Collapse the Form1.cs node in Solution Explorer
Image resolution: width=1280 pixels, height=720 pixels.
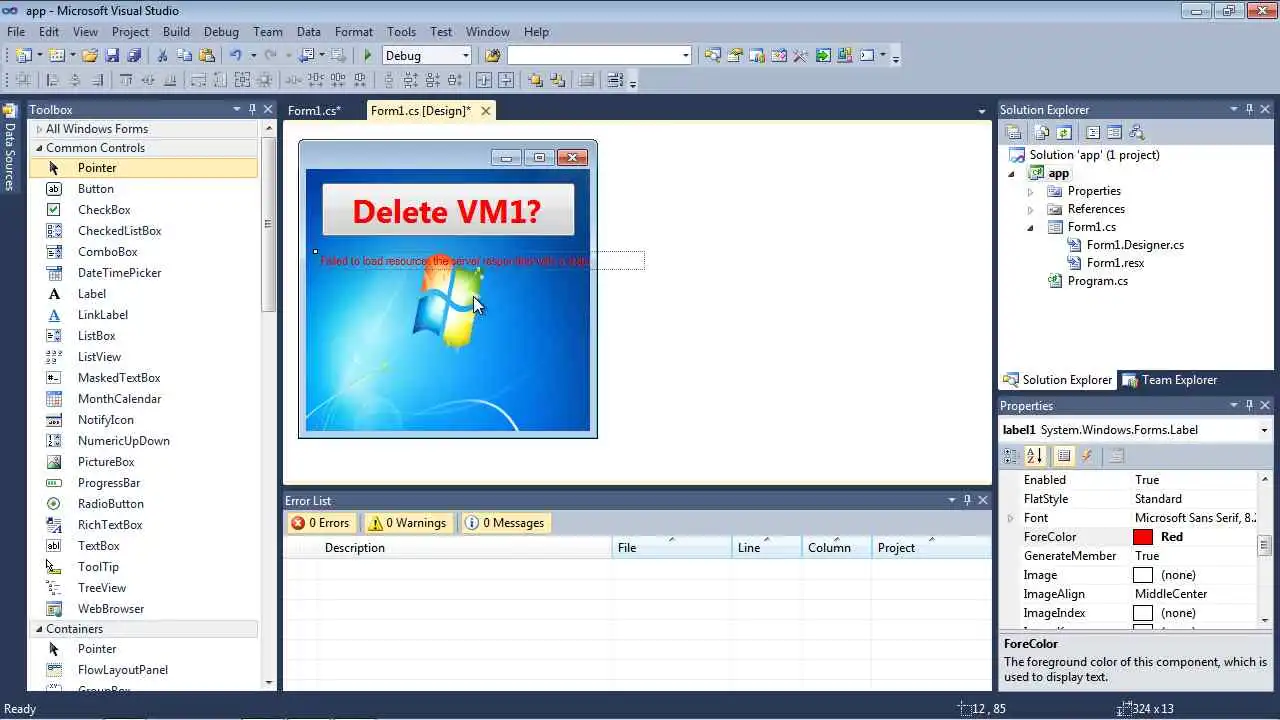point(1030,227)
